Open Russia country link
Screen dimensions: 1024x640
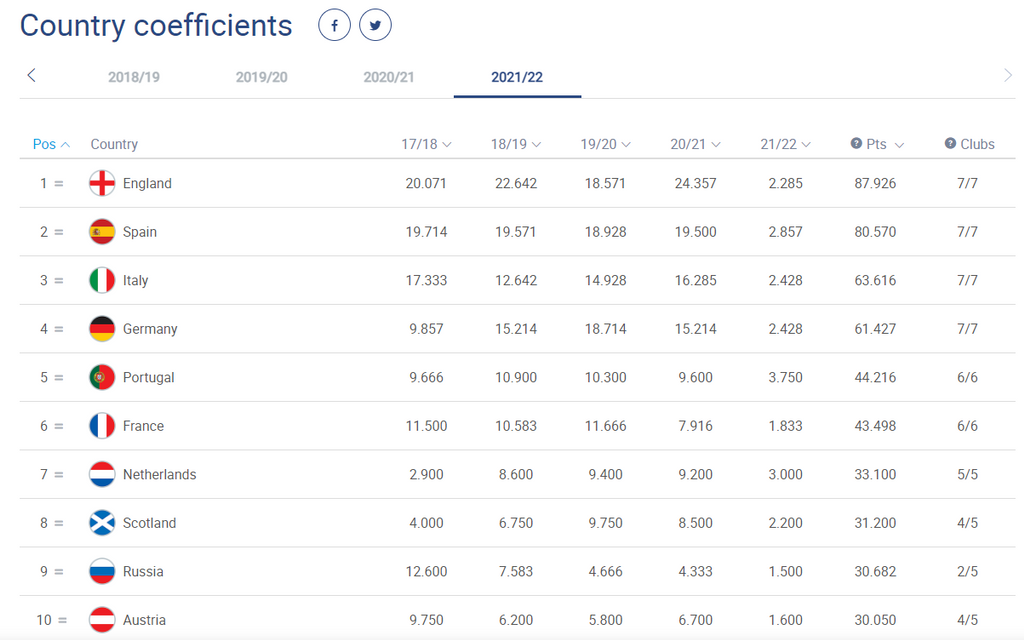(x=143, y=571)
